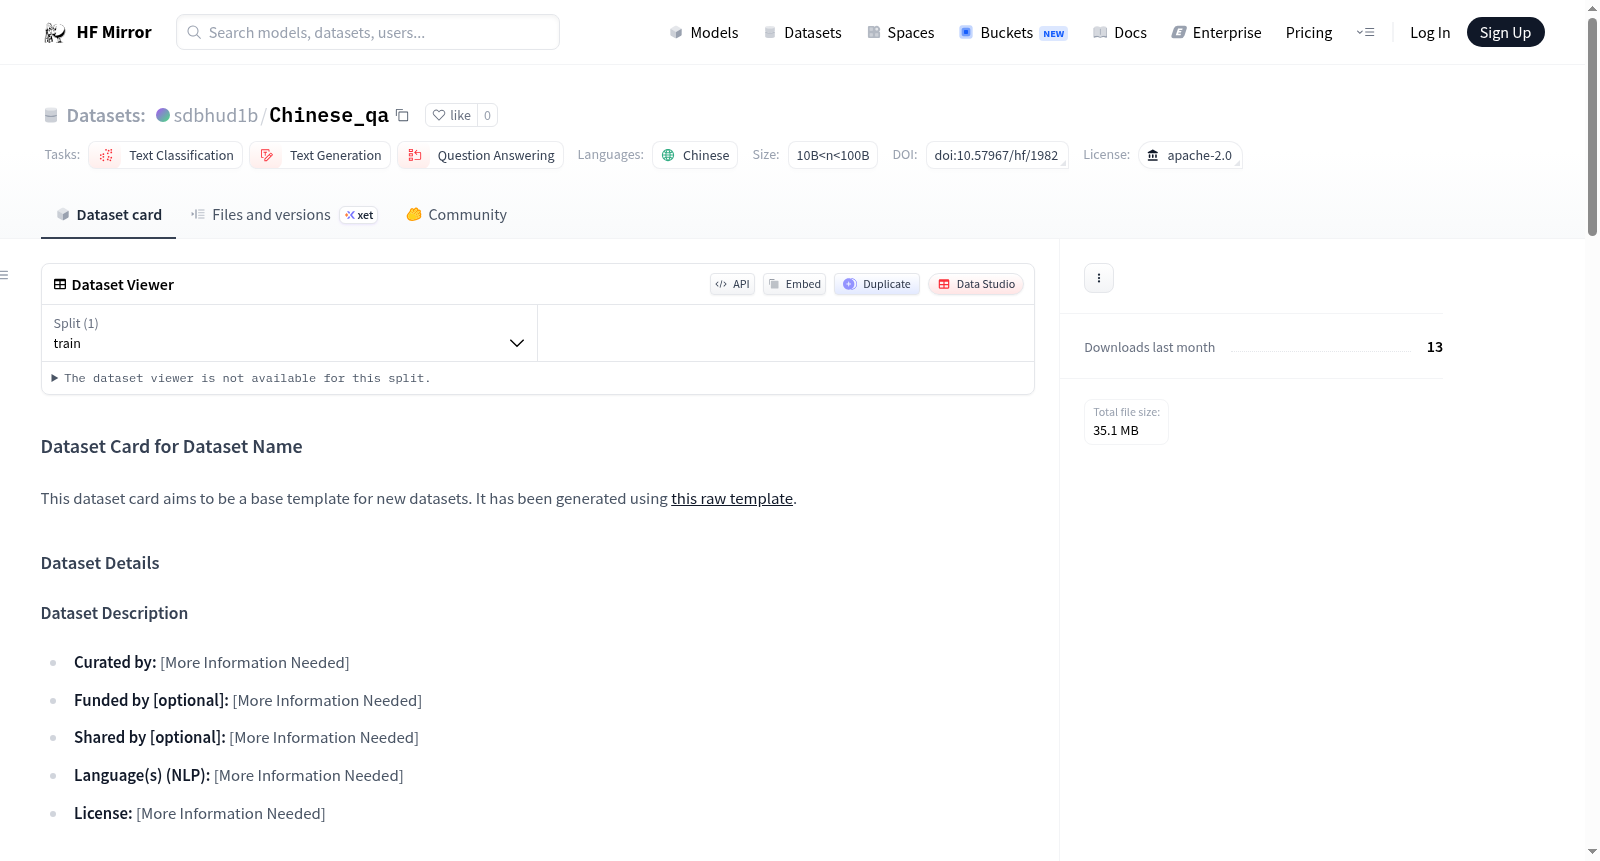Click the Total file size 35.1 MB box
1600x861 pixels.
pos(1126,421)
